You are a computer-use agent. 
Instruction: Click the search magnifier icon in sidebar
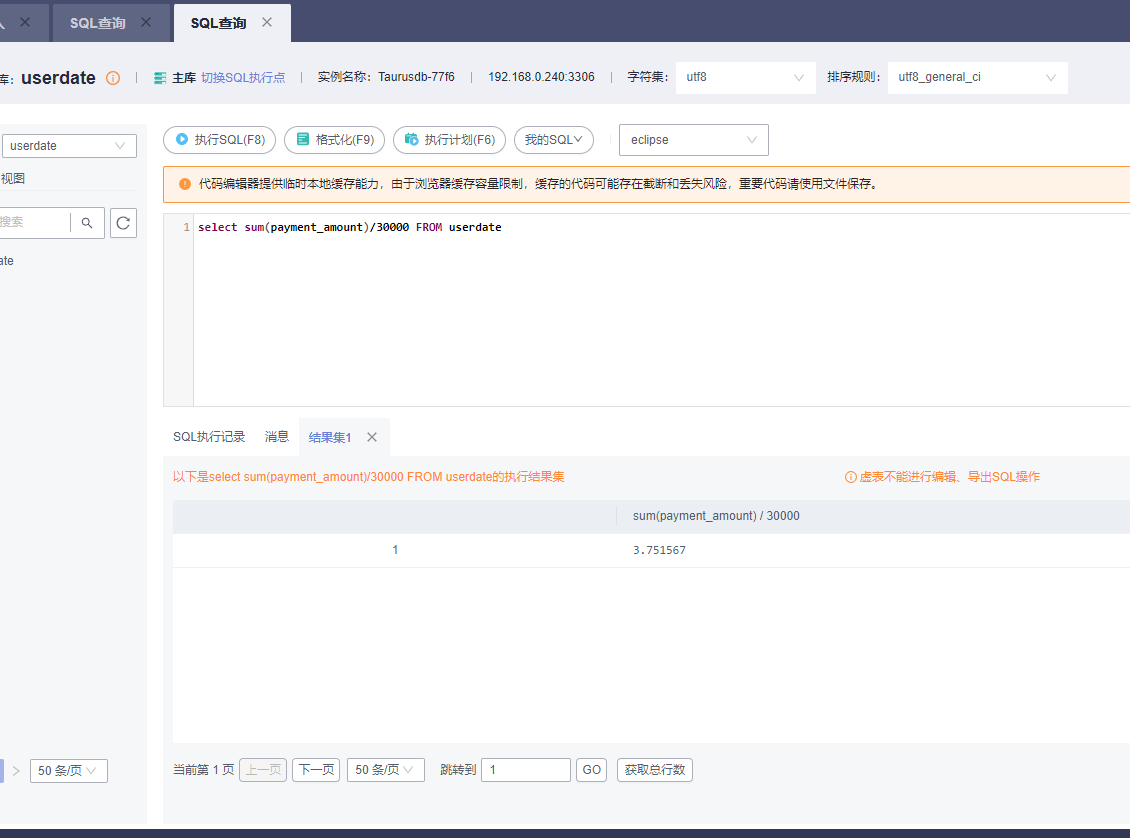(x=87, y=223)
